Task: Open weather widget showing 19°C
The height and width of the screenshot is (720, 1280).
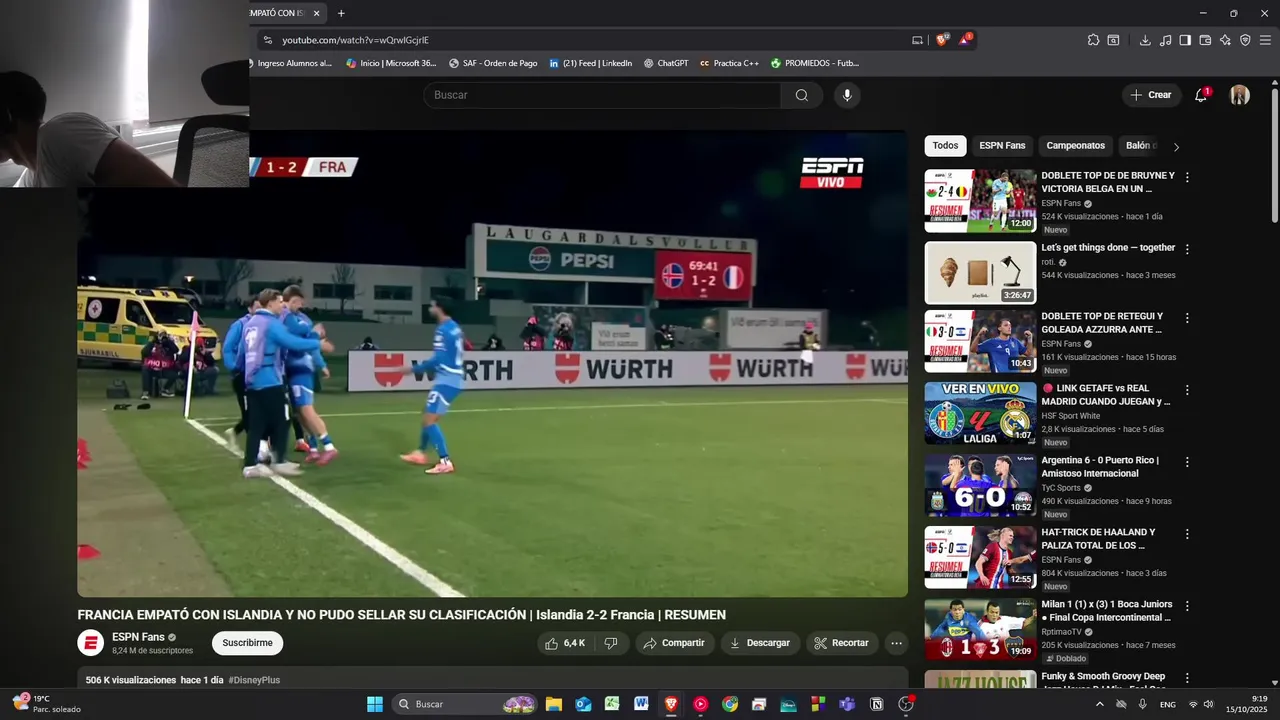Action: coord(45,704)
